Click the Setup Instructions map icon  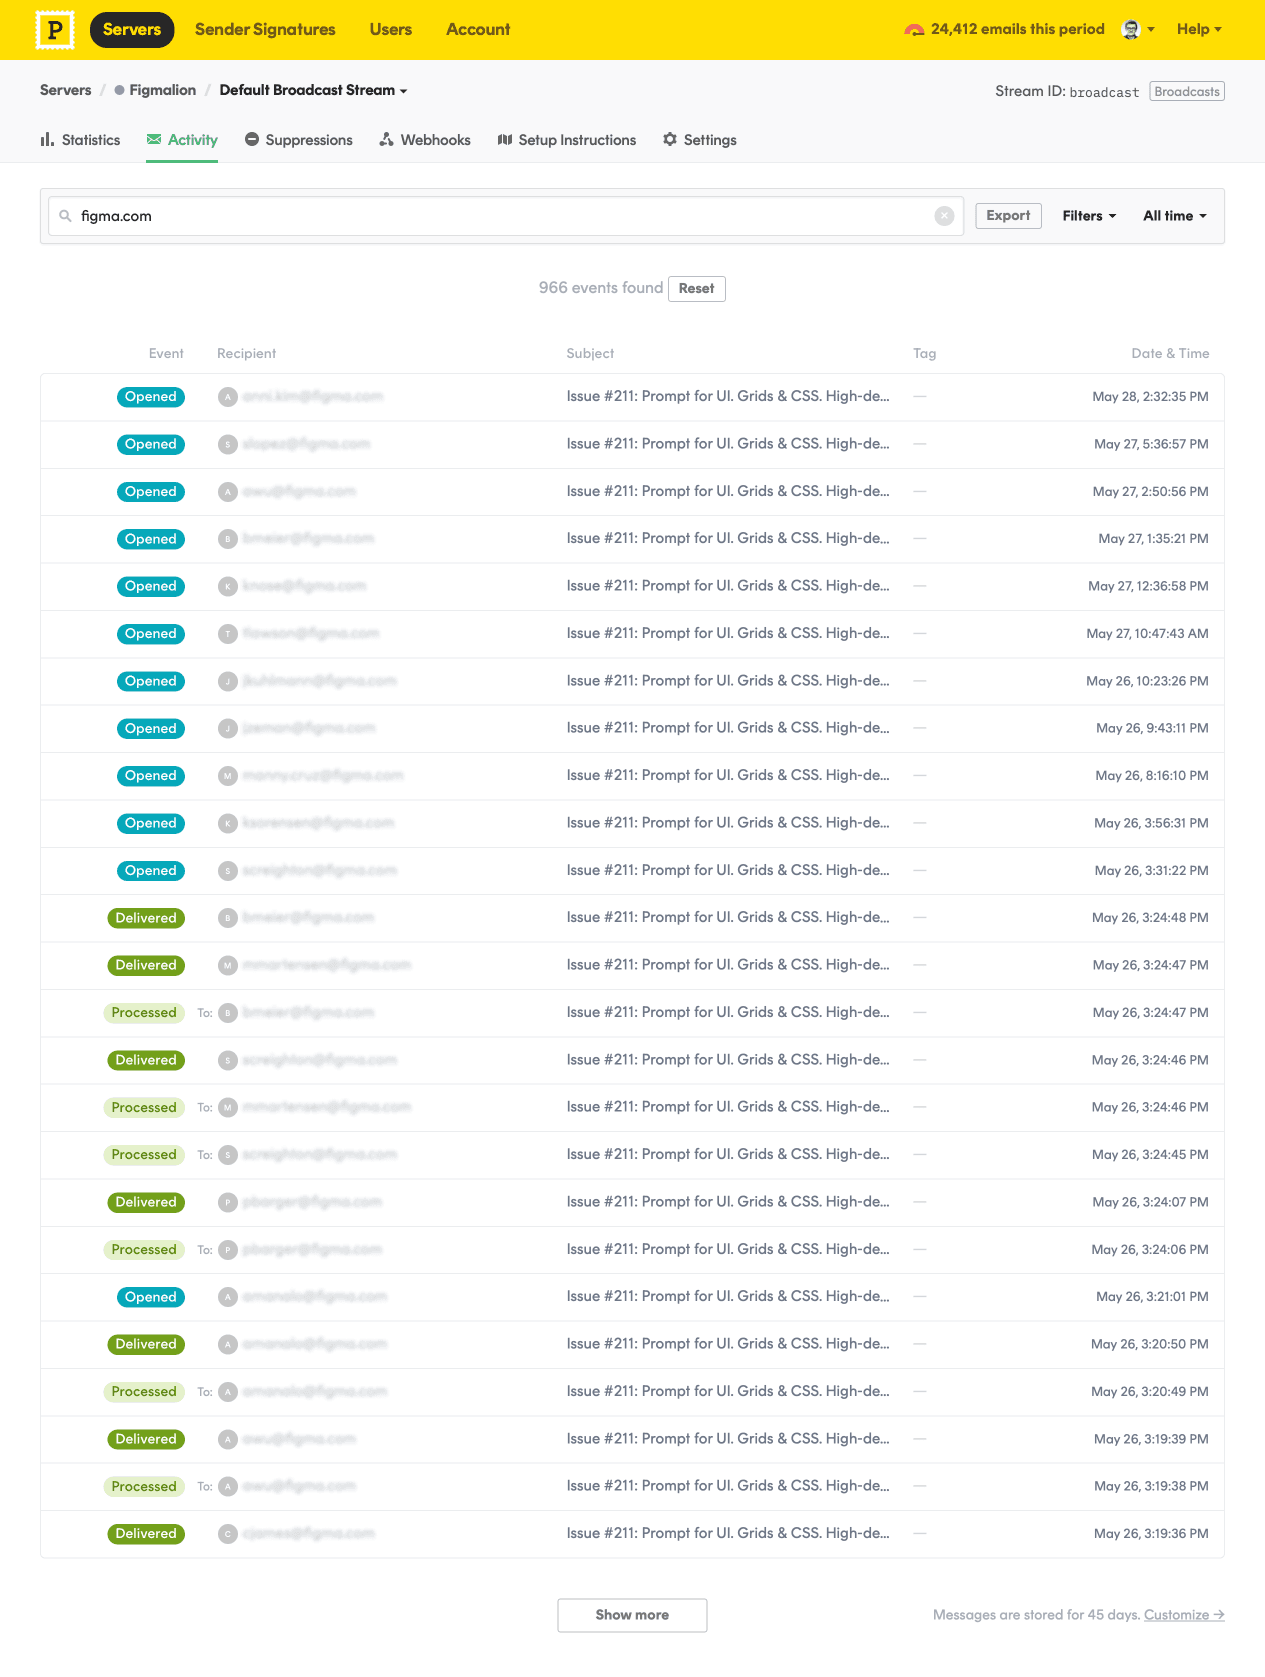505,140
